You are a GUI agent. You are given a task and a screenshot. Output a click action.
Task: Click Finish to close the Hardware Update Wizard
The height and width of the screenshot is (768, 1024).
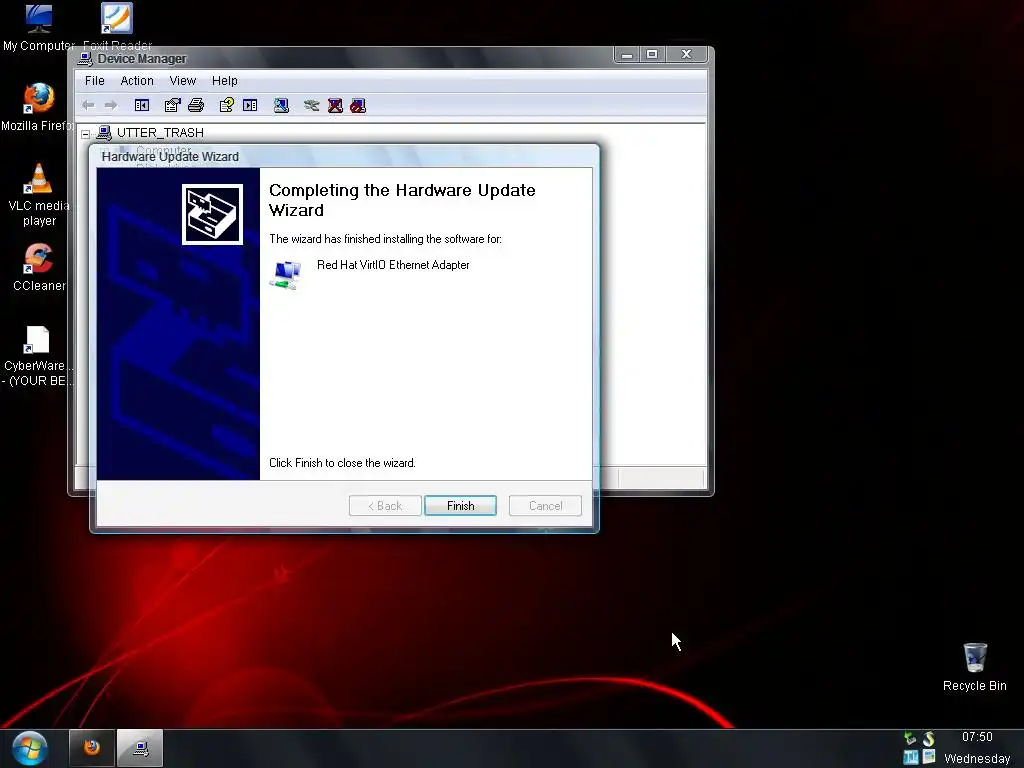(x=460, y=505)
